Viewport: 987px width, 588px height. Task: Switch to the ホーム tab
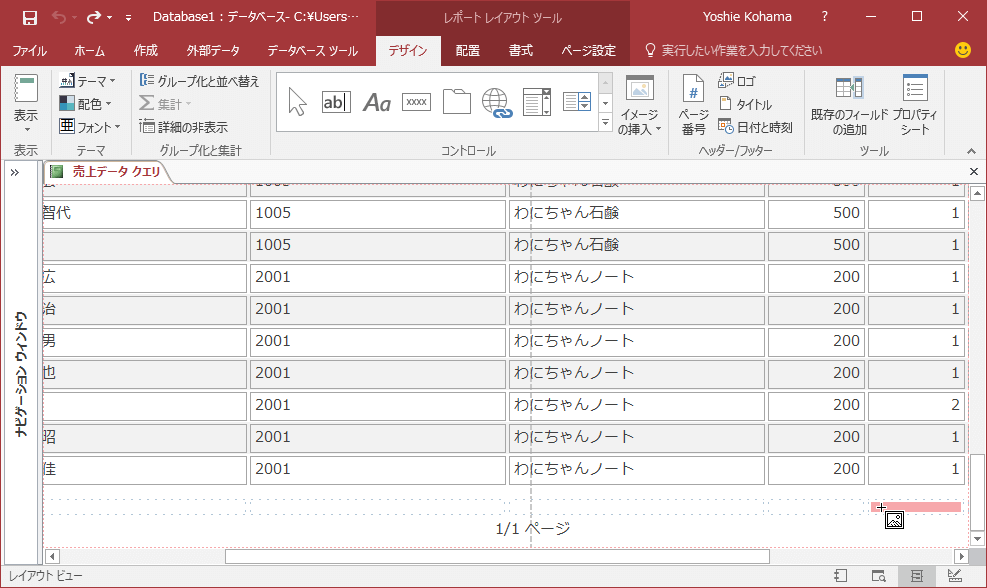tap(89, 50)
